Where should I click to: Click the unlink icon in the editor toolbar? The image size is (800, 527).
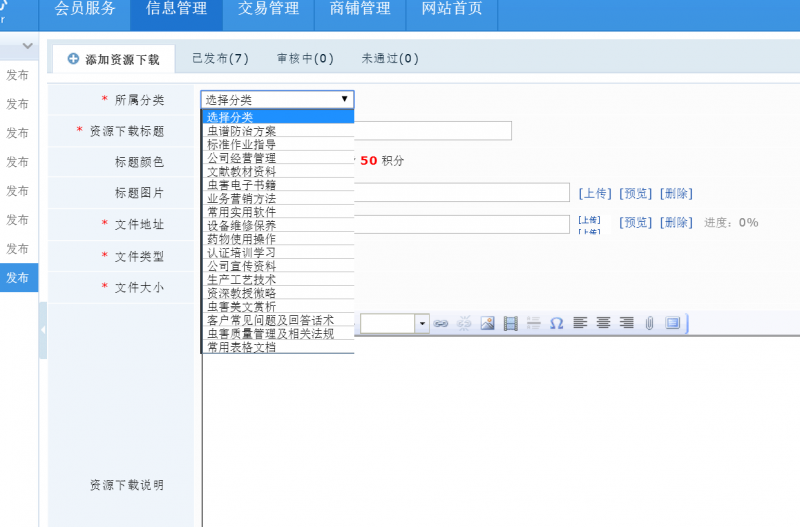(x=464, y=323)
